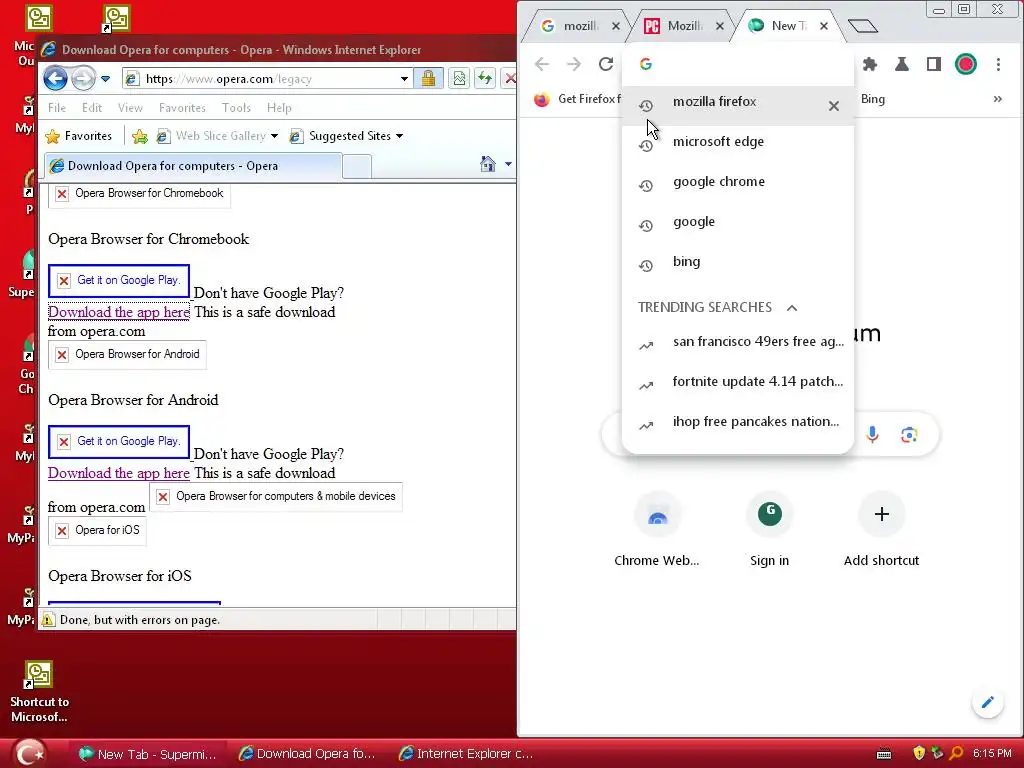Click Download the app here under Android
Viewport: 1024px width, 768px height.
point(119,473)
